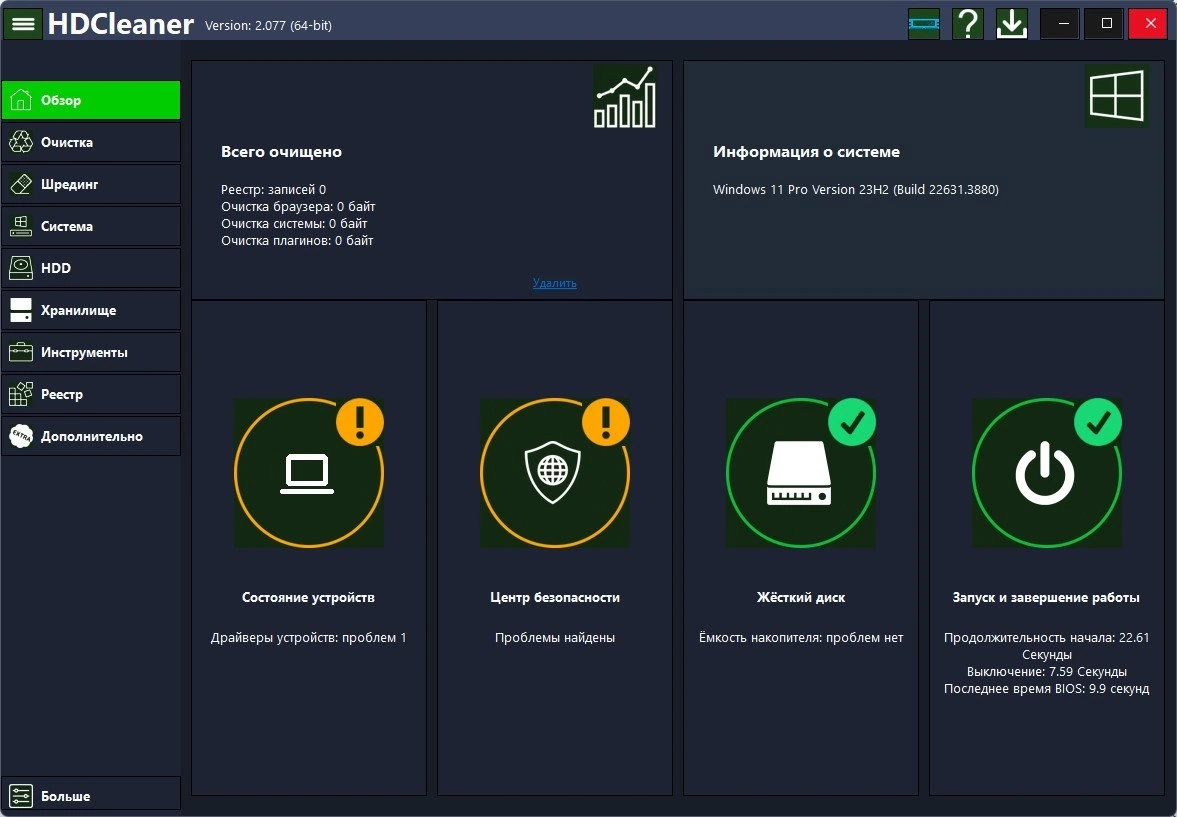Open the Очистка section
The width and height of the screenshot is (1177, 817).
pos(91,142)
